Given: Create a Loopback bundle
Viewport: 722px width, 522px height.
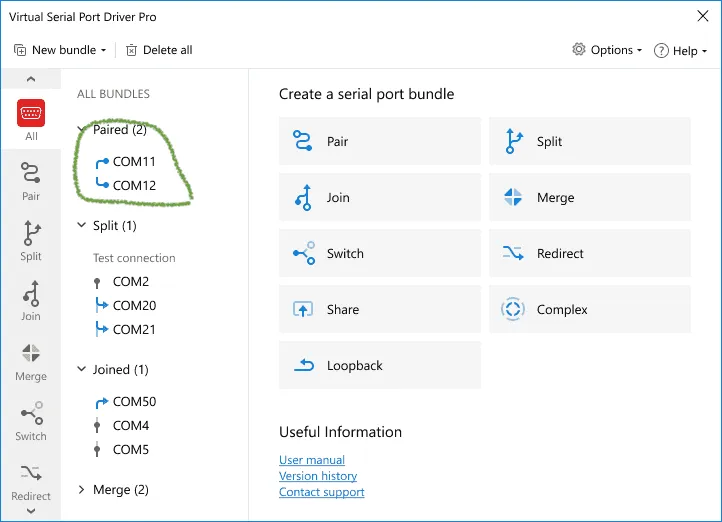Looking at the screenshot, I should point(380,365).
